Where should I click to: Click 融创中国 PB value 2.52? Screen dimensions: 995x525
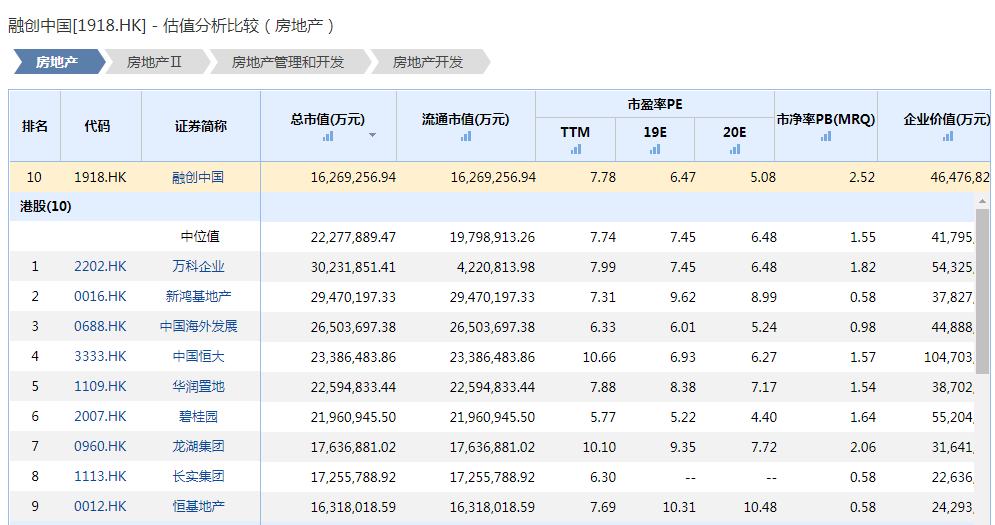click(862, 178)
